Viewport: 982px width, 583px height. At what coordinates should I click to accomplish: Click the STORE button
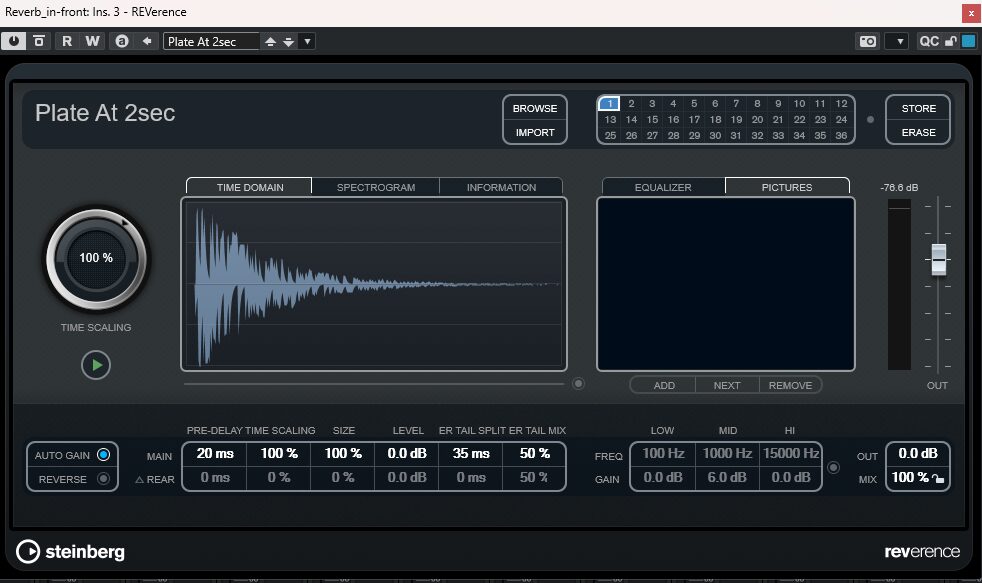pos(918,108)
